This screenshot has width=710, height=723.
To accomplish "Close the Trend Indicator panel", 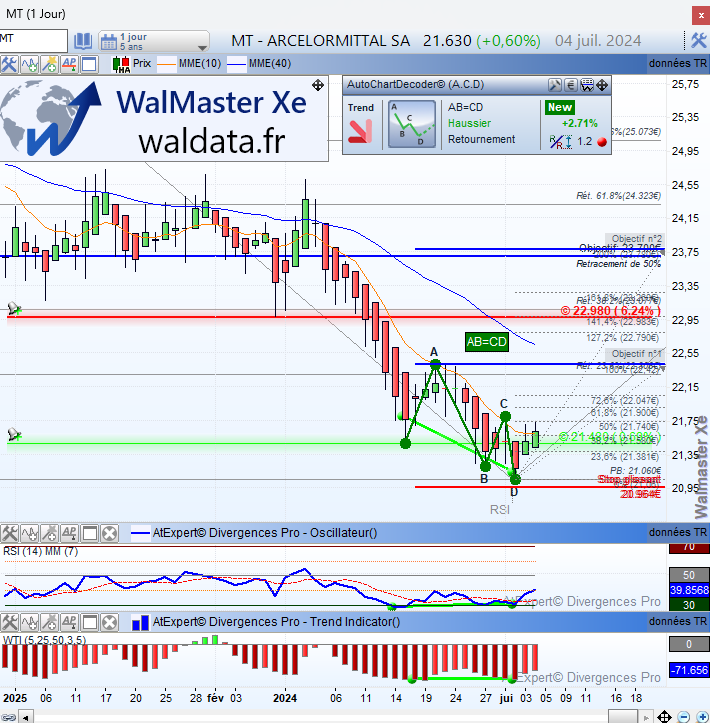I will click(x=110, y=622).
